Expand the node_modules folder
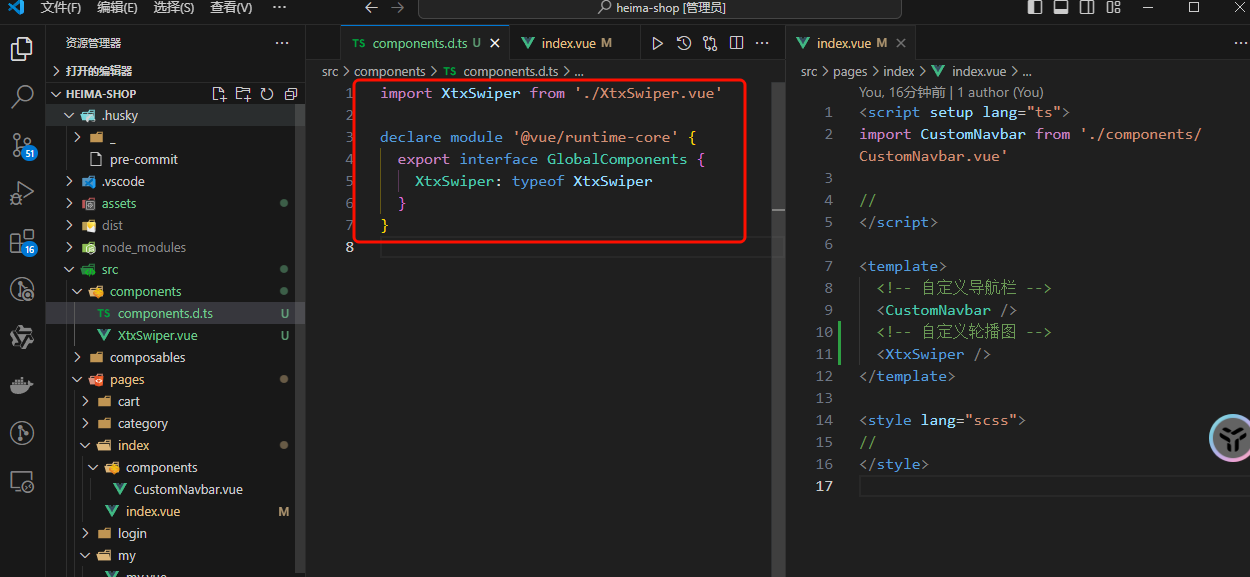 click(x=175, y=247)
